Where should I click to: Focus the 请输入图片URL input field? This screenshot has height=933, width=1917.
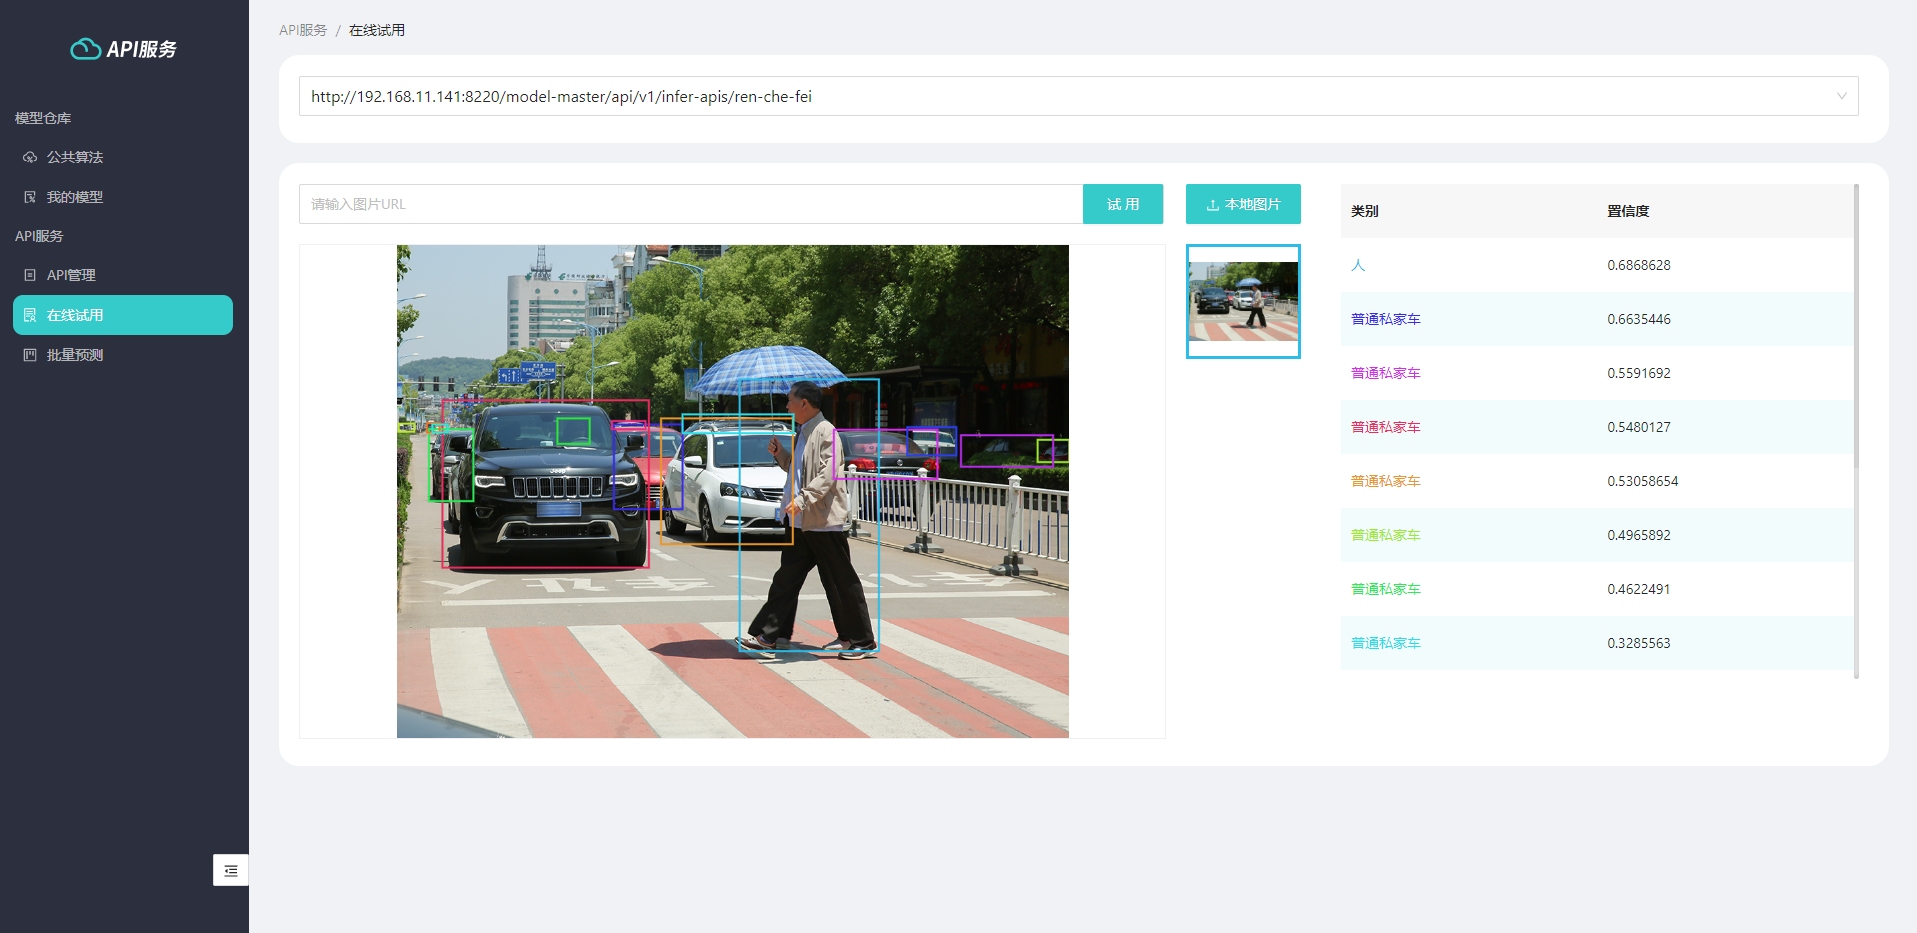[x=691, y=204]
